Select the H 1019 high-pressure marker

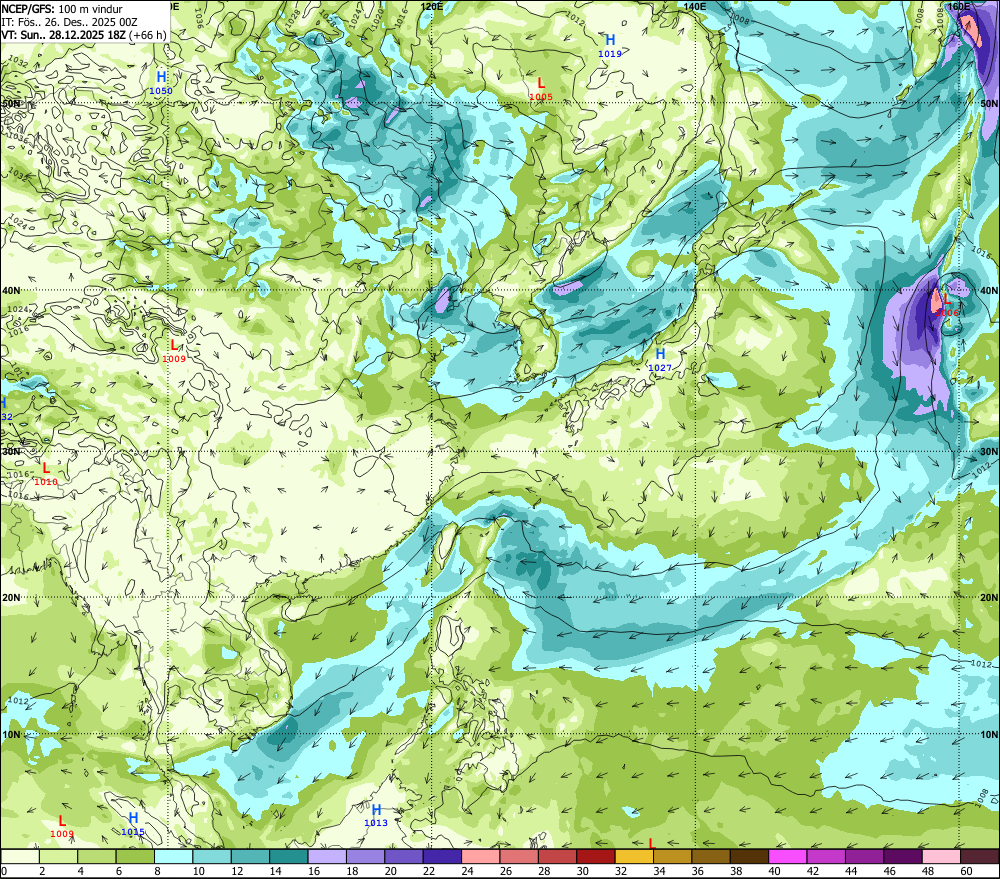click(x=610, y=46)
